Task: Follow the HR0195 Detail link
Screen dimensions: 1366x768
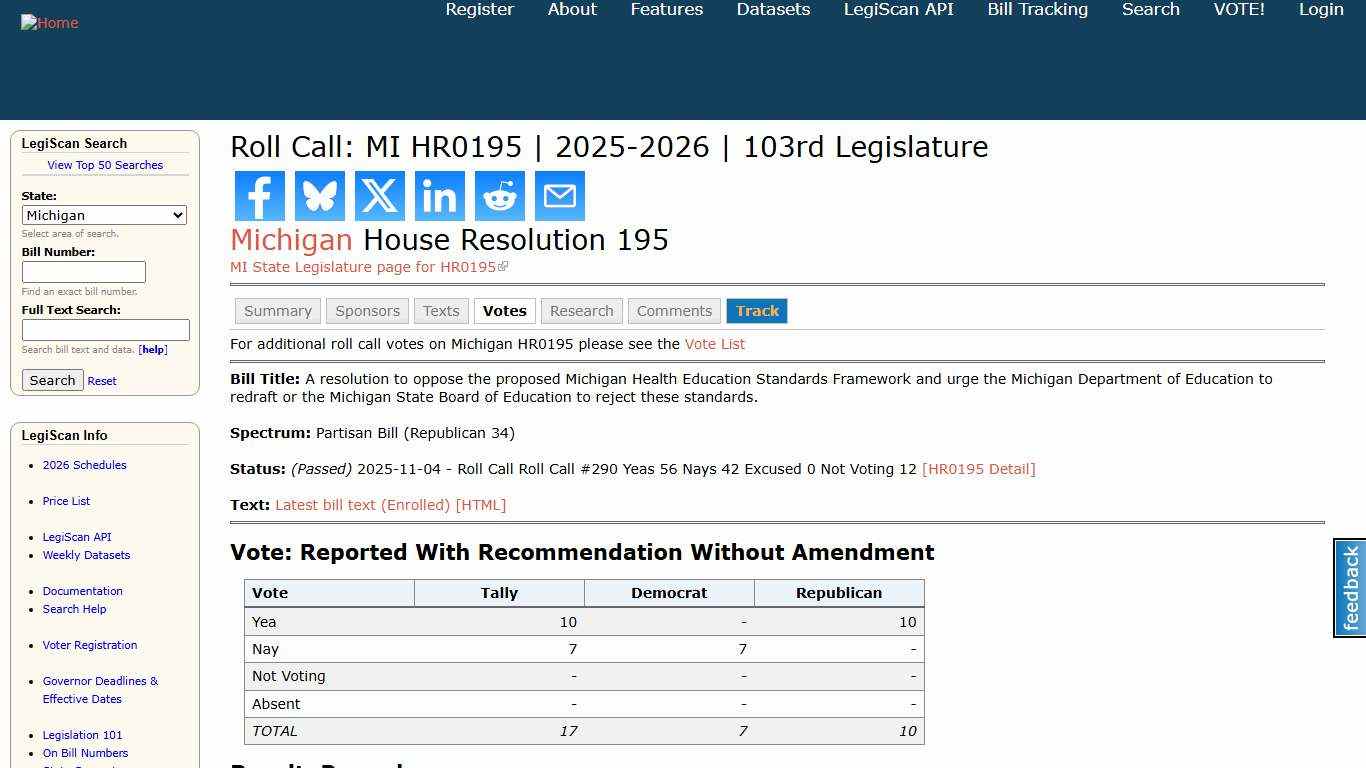Action: [978, 469]
